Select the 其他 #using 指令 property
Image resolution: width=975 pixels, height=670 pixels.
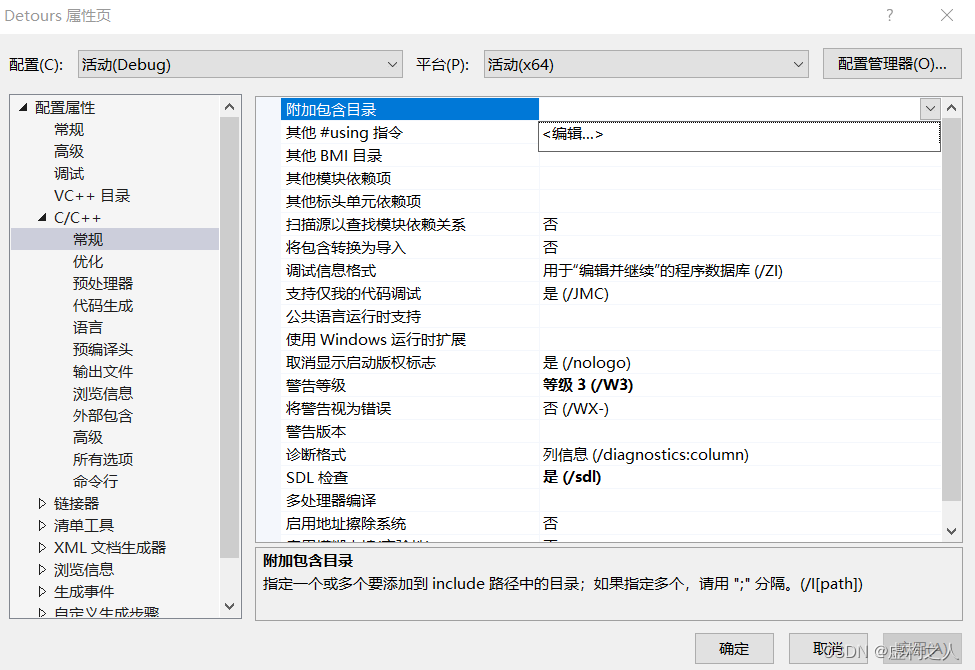[344, 133]
